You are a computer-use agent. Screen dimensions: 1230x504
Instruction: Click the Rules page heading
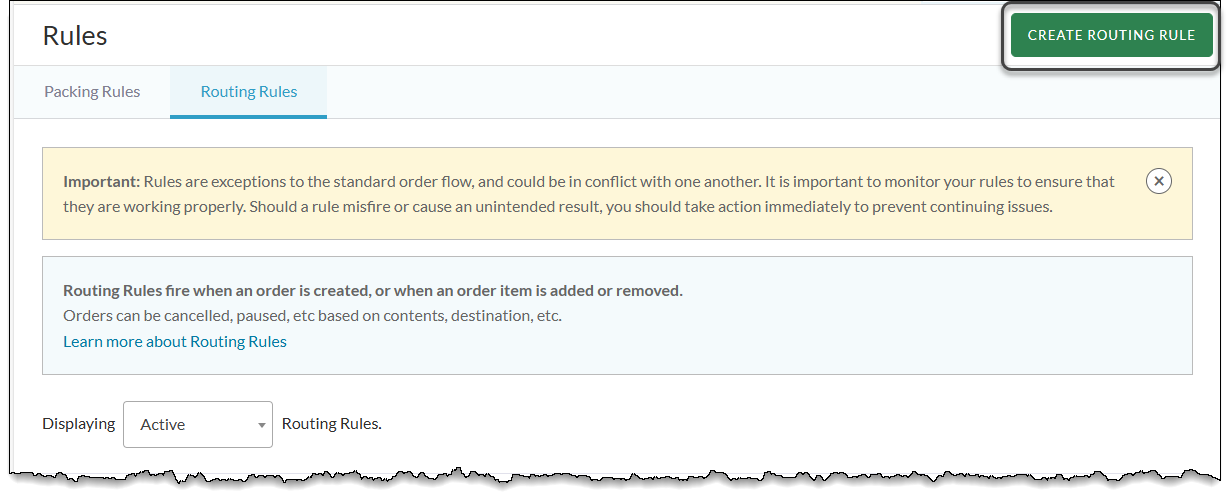(75, 36)
